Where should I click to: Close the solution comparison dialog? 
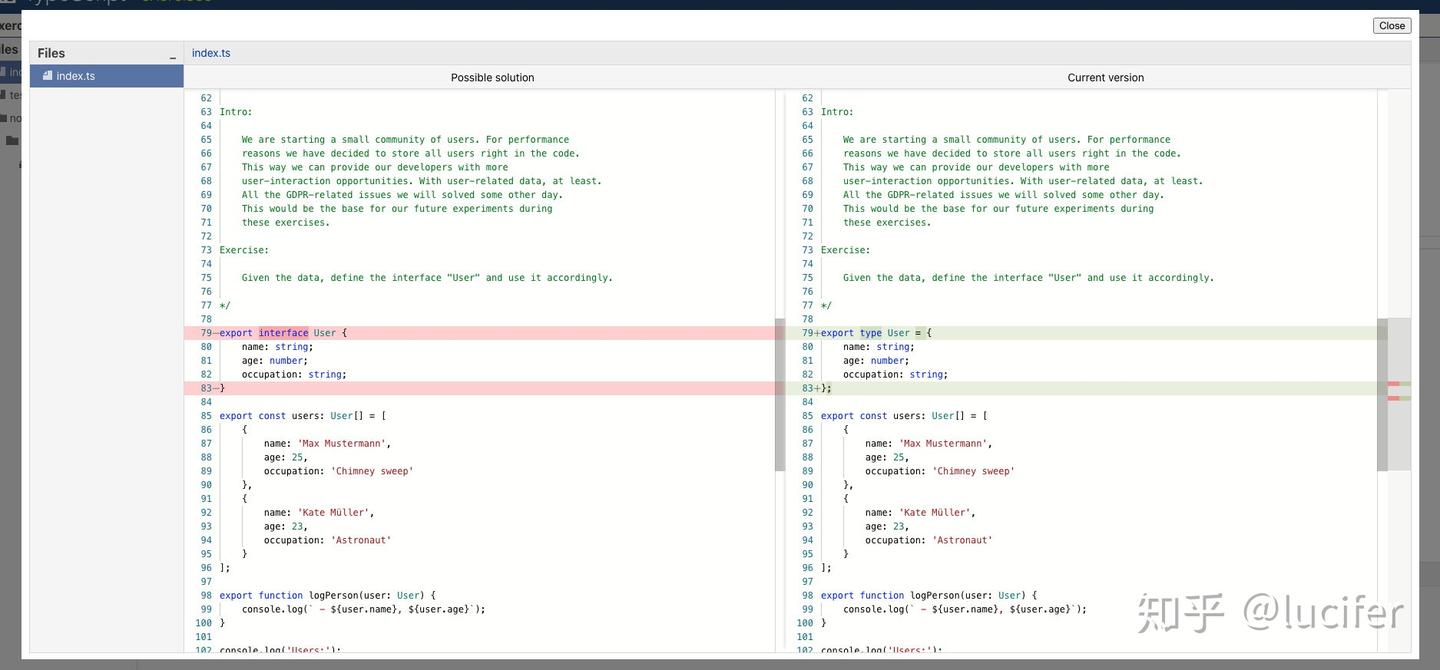1392,26
